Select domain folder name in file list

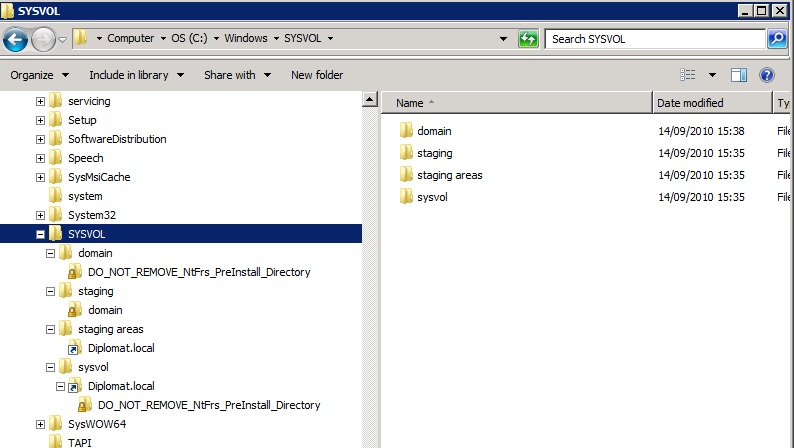click(x=434, y=131)
